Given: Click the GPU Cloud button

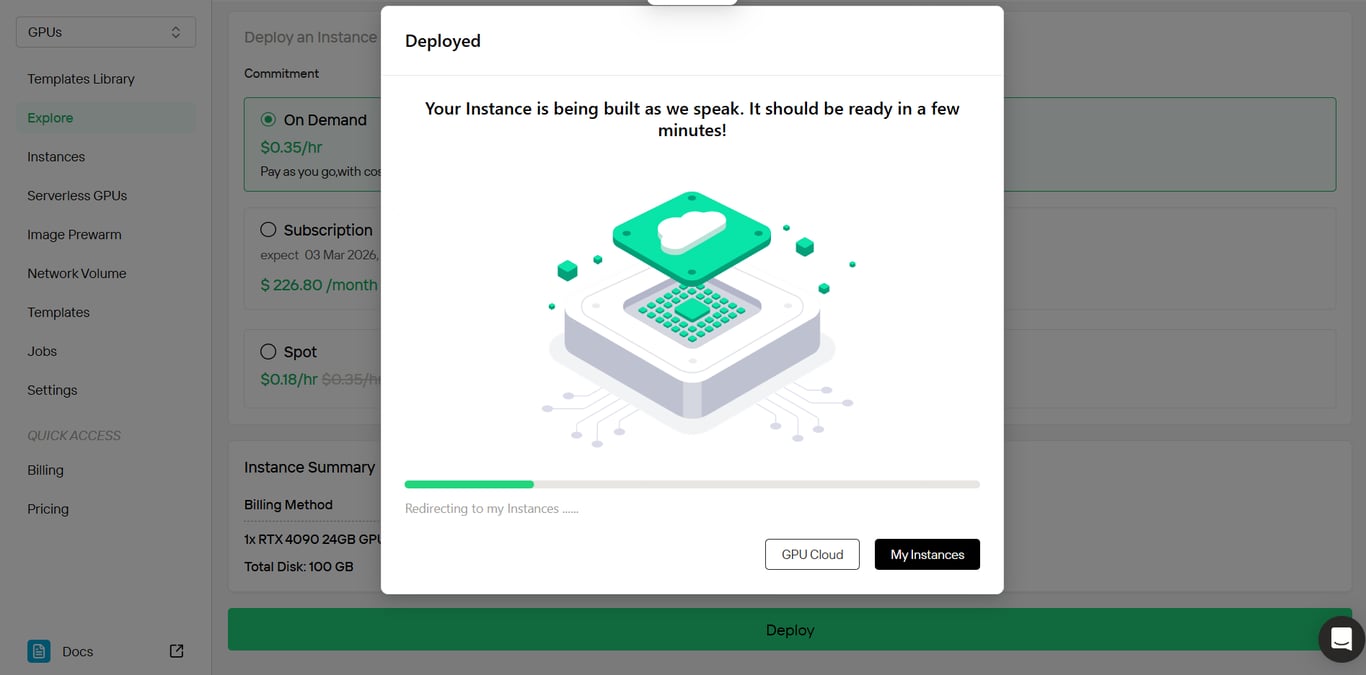Looking at the screenshot, I should pyautogui.click(x=812, y=554).
